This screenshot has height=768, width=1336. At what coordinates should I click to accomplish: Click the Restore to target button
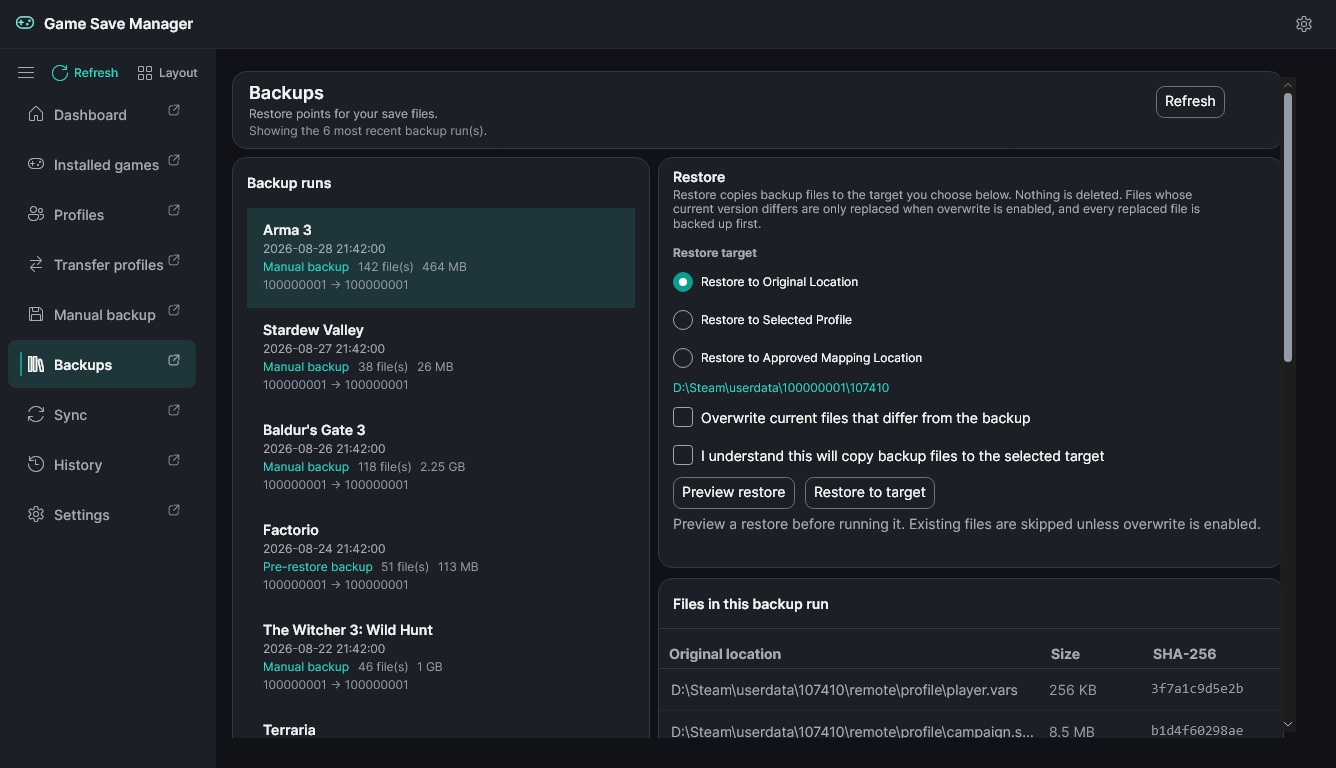(870, 492)
